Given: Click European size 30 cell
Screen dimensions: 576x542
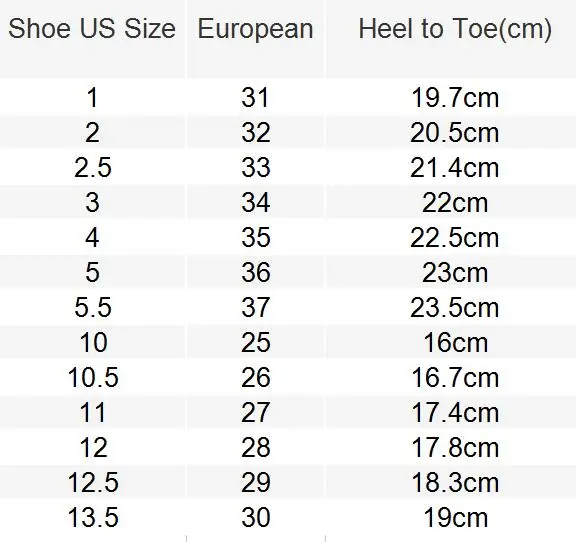Looking at the screenshot, I should [x=255, y=517].
